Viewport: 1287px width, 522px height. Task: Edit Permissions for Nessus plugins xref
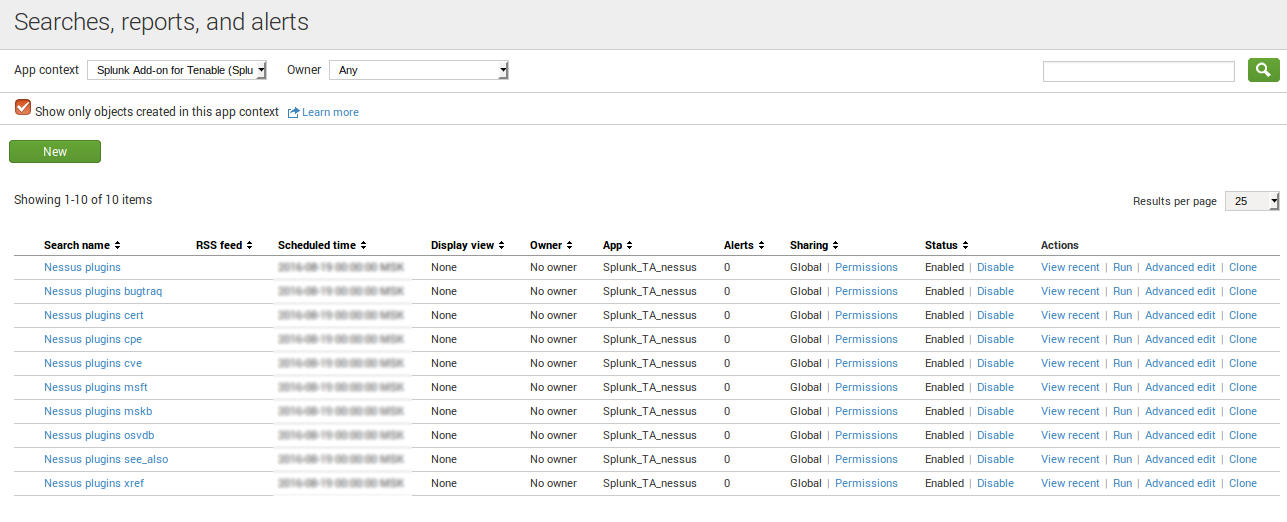[866, 484]
